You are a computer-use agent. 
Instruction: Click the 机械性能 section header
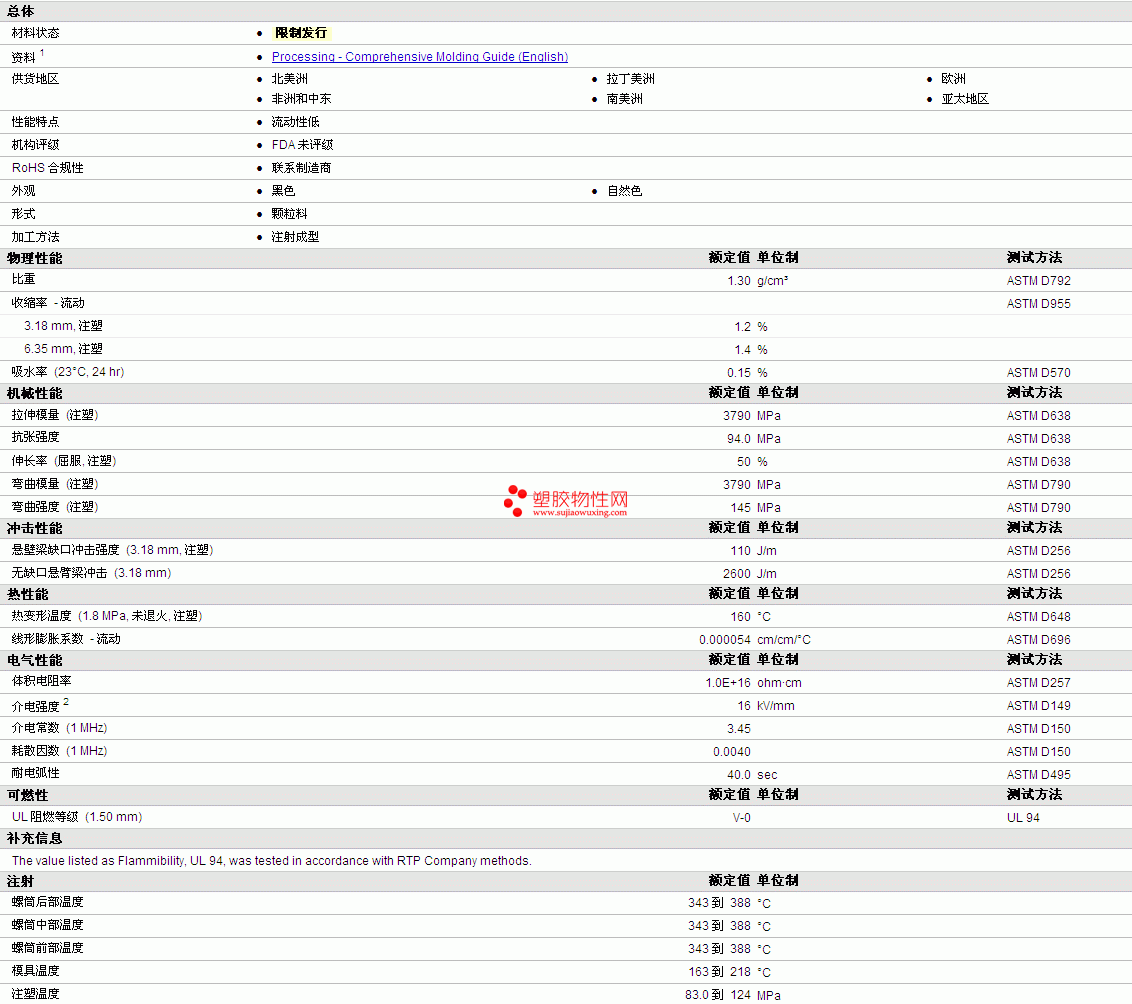(35, 393)
